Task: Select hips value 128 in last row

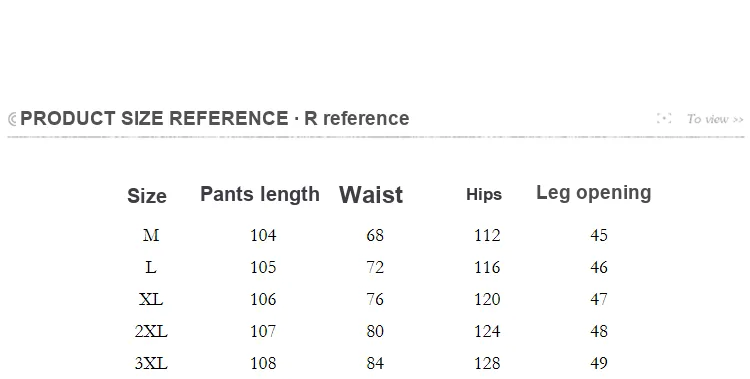Action: pos(487,363)
